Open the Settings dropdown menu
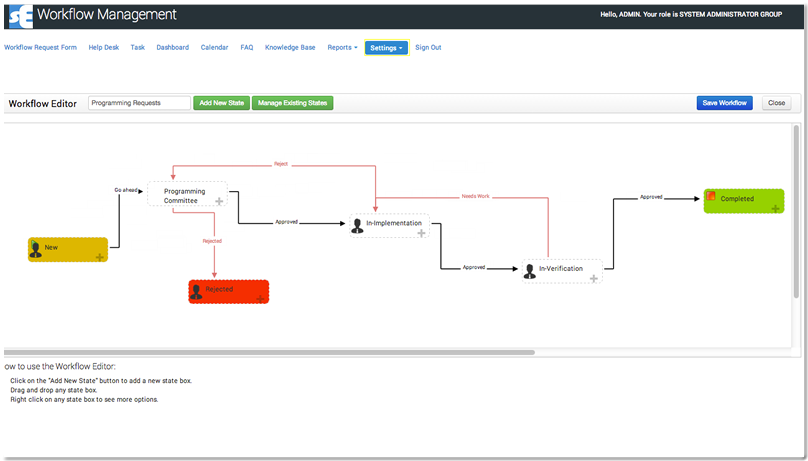The width and height of the screenshot is (808, 461). [x=386, y=47]
